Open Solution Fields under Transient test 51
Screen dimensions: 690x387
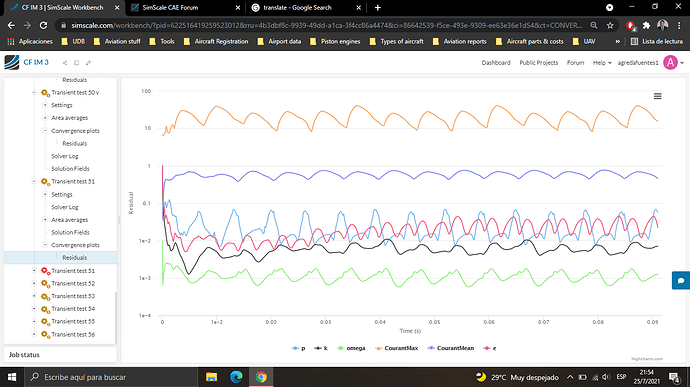[x=70, y=232]
